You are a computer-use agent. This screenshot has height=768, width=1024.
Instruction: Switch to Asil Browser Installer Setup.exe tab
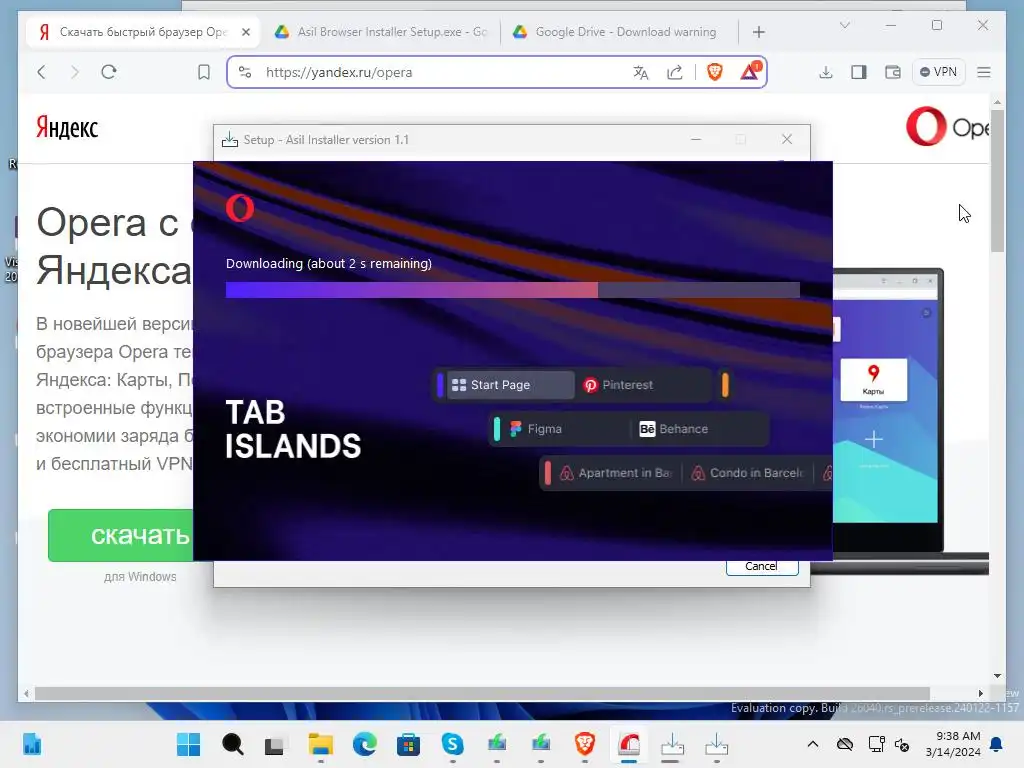pos(381,32)
